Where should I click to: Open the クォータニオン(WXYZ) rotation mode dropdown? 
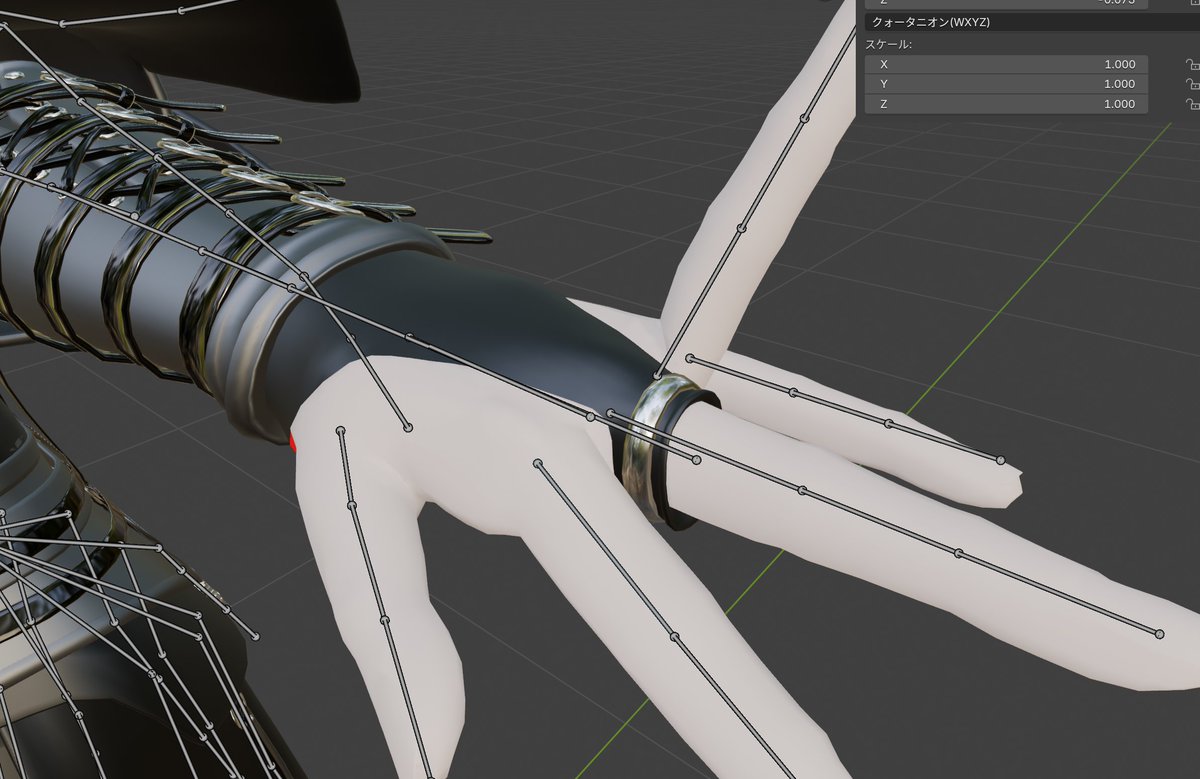[1030, 22]
